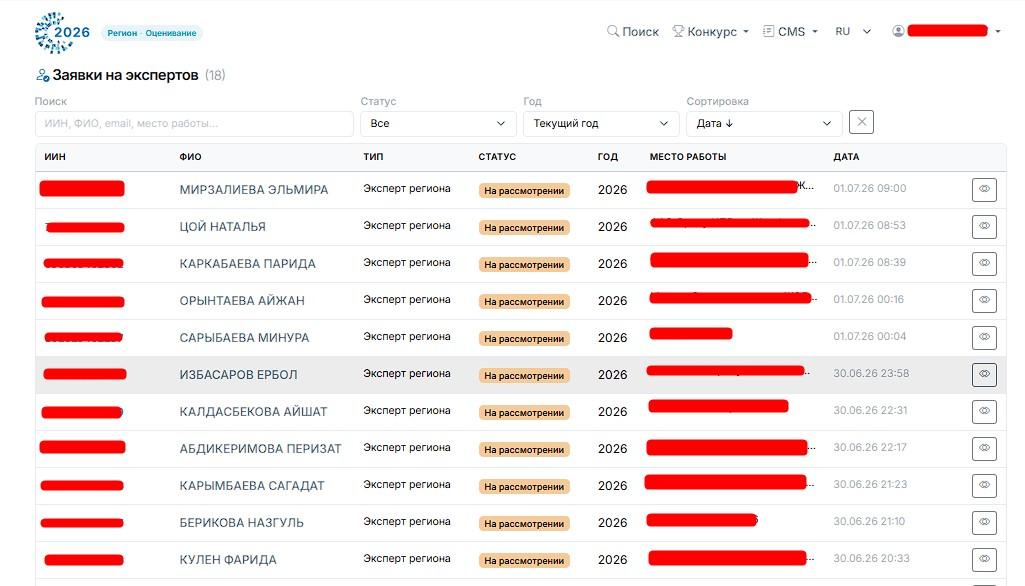Click the user profile avatar icon
The image size is (1025, 586).
click(898, 31)
